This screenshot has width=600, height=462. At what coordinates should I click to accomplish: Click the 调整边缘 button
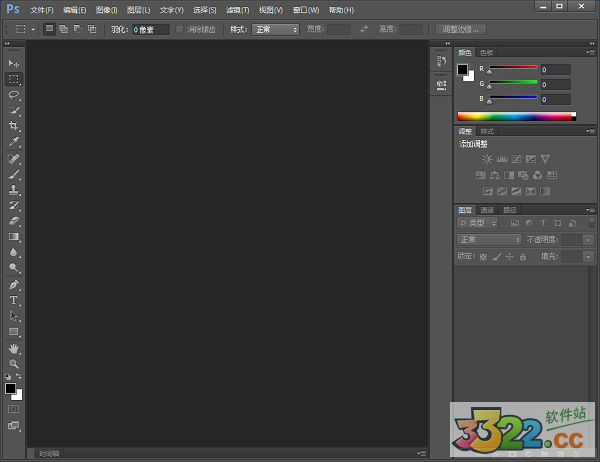pos(462,30)
